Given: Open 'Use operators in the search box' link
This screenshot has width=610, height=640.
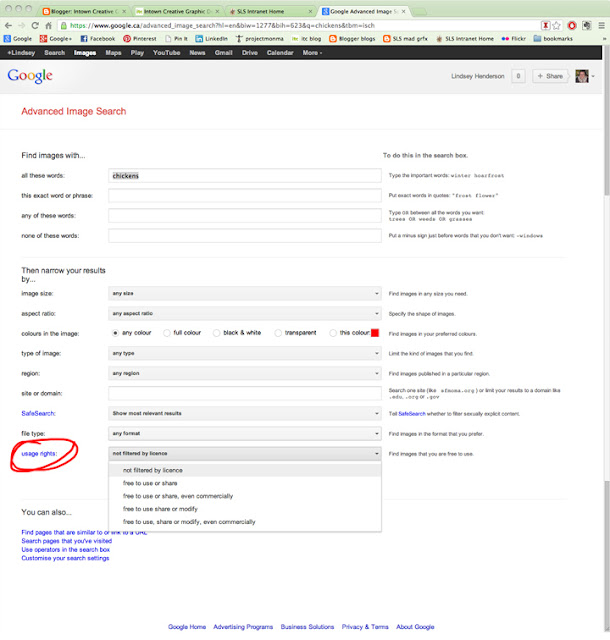Looking at the screenshot, I should tap(66, 549).
